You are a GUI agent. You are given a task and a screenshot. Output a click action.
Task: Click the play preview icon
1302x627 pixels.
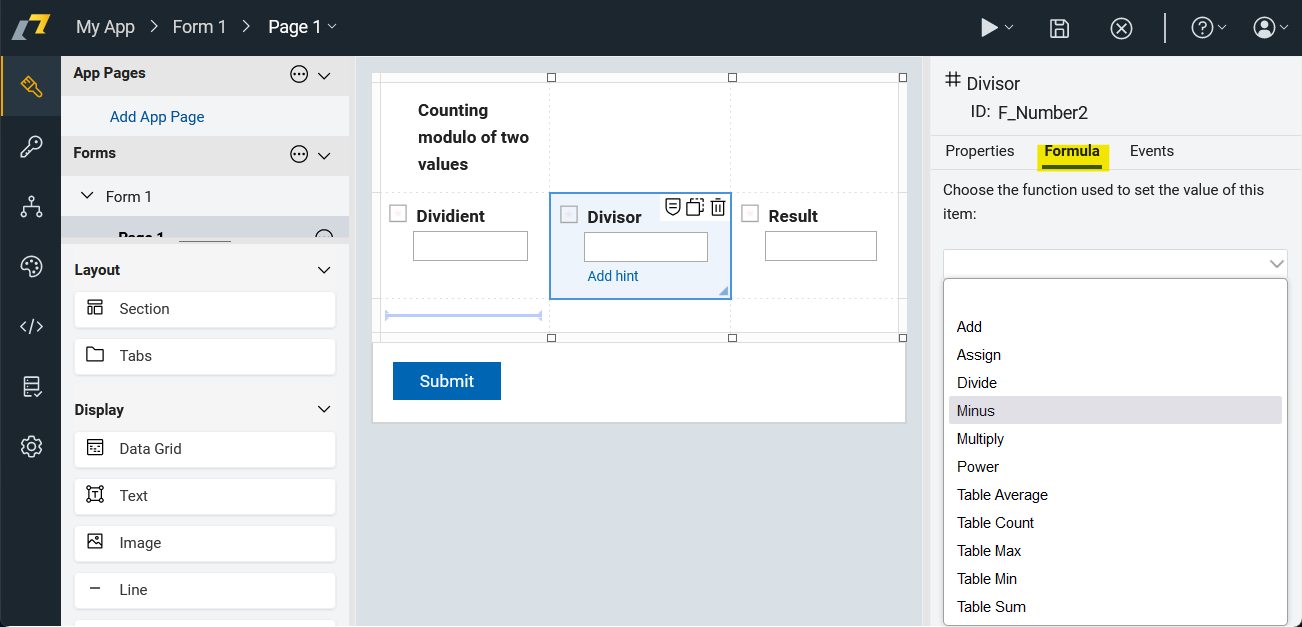pyautogui.click(x=990, y=28)
